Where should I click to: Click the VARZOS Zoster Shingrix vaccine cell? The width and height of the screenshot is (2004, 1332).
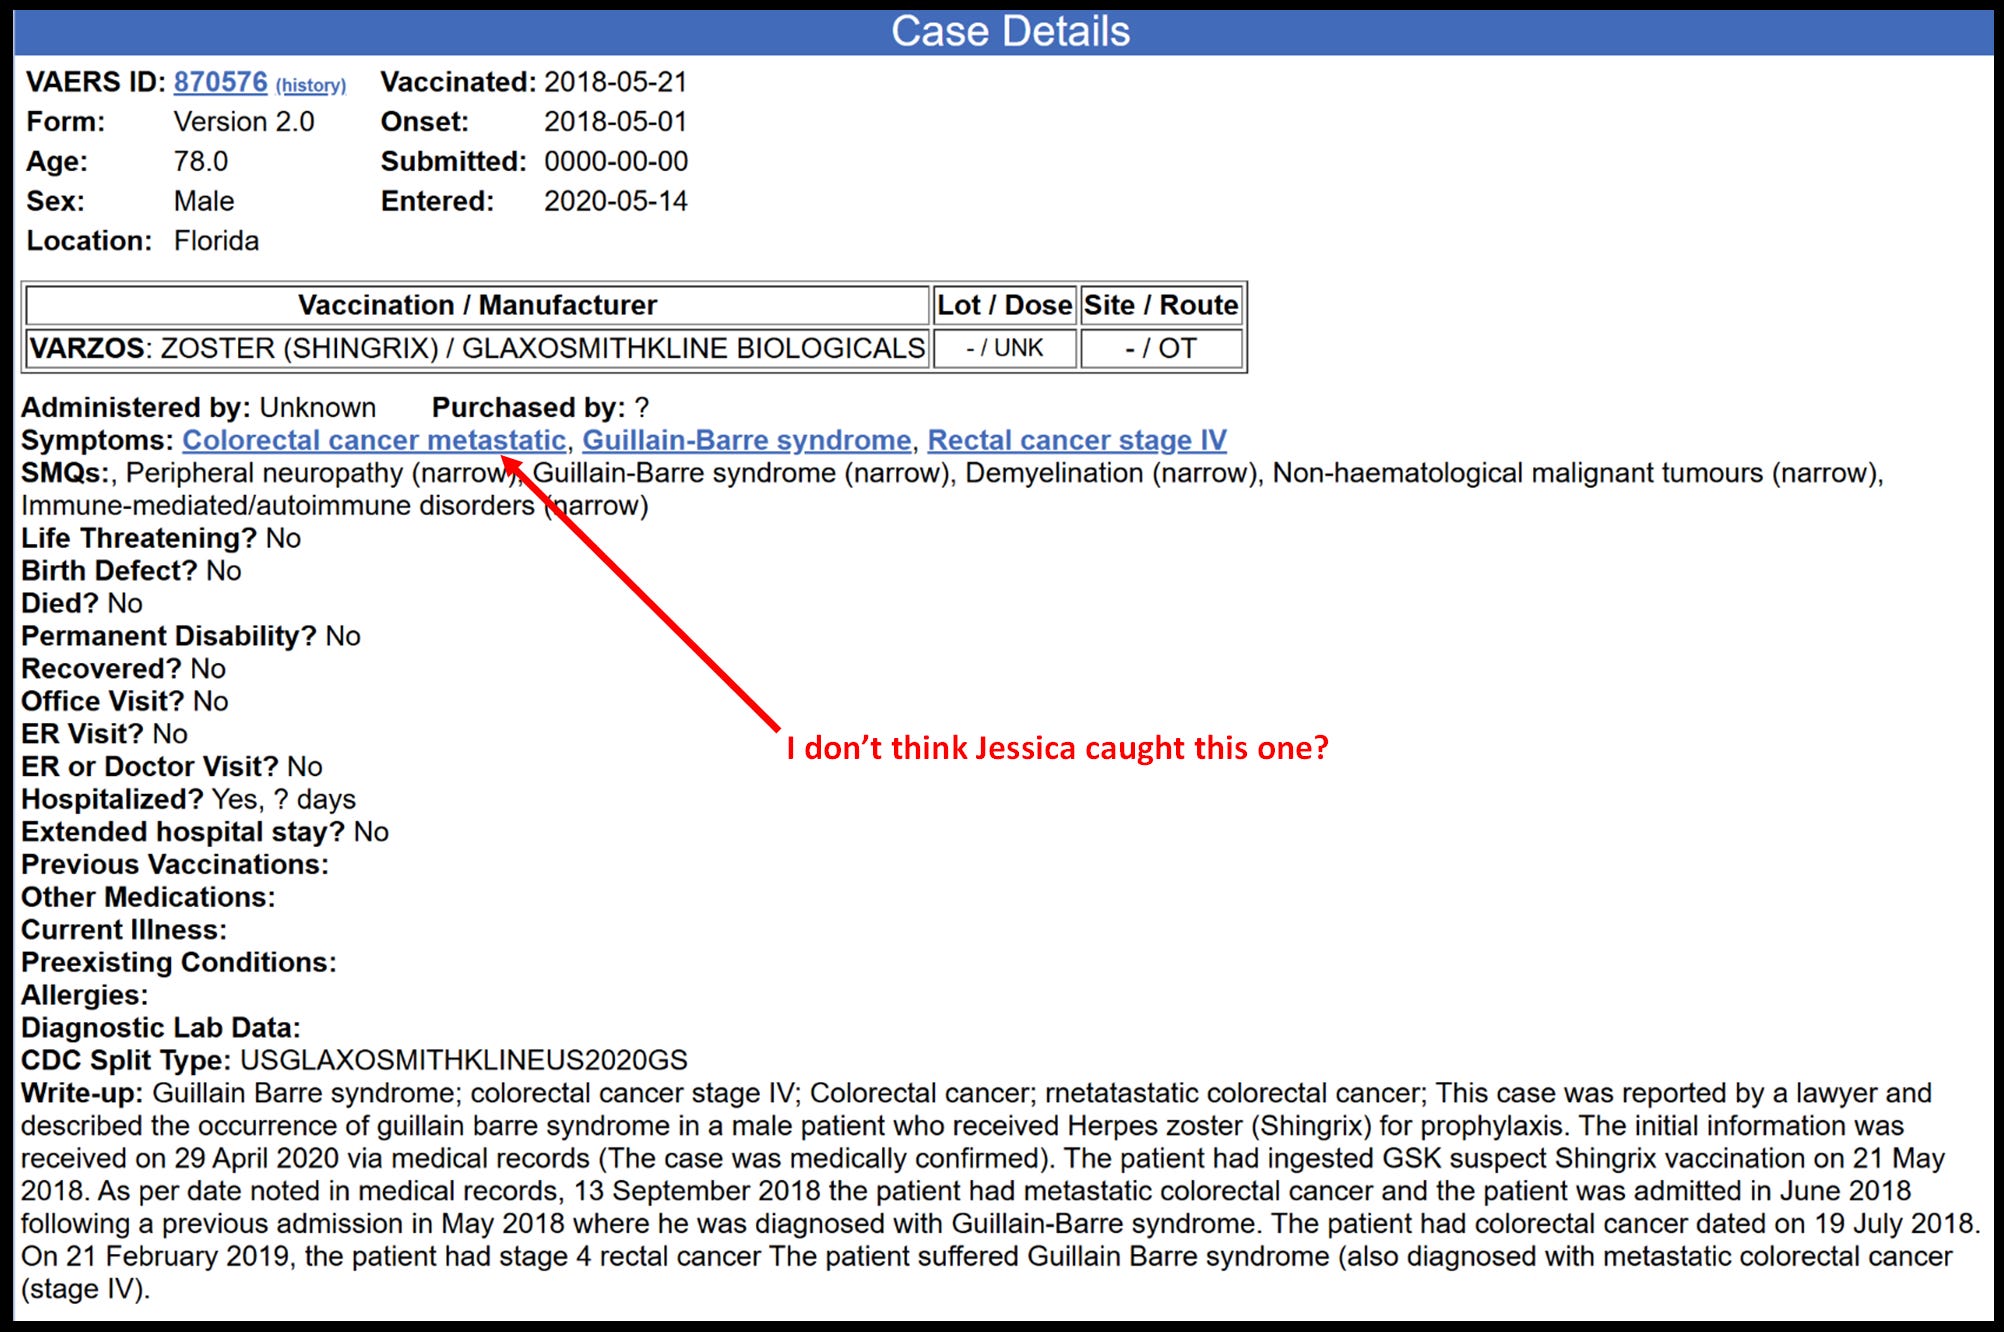(477, 348)
